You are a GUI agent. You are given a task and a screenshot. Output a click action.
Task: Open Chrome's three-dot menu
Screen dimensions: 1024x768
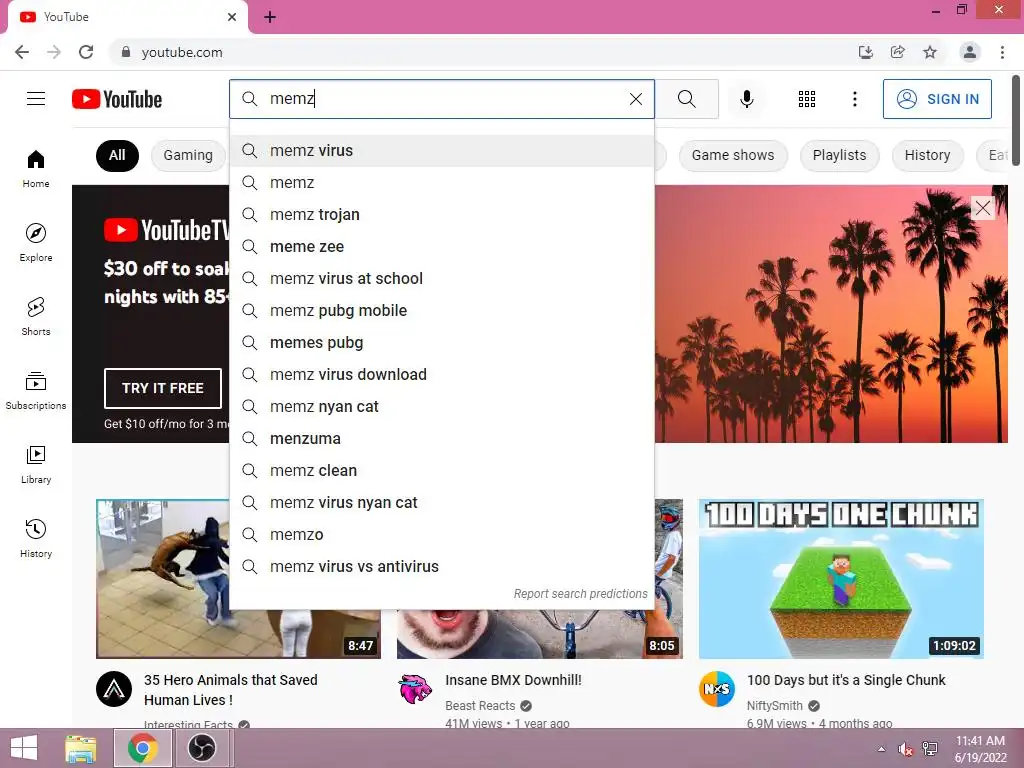1002,52
